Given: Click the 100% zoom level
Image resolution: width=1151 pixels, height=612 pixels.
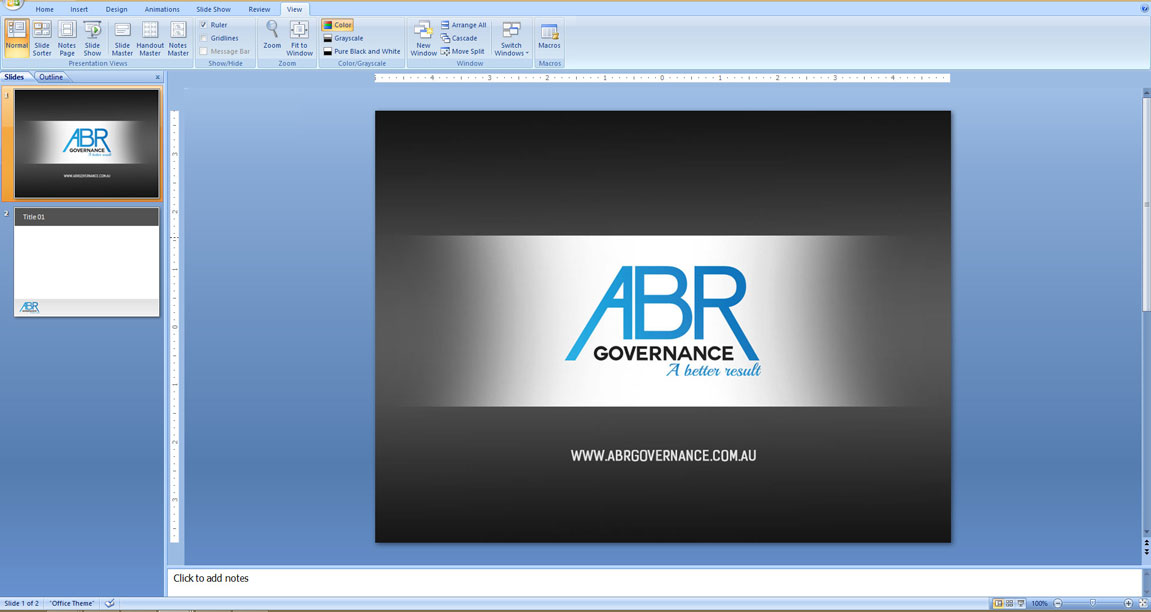Looking at the screenshot, I should click(1039, 603).
